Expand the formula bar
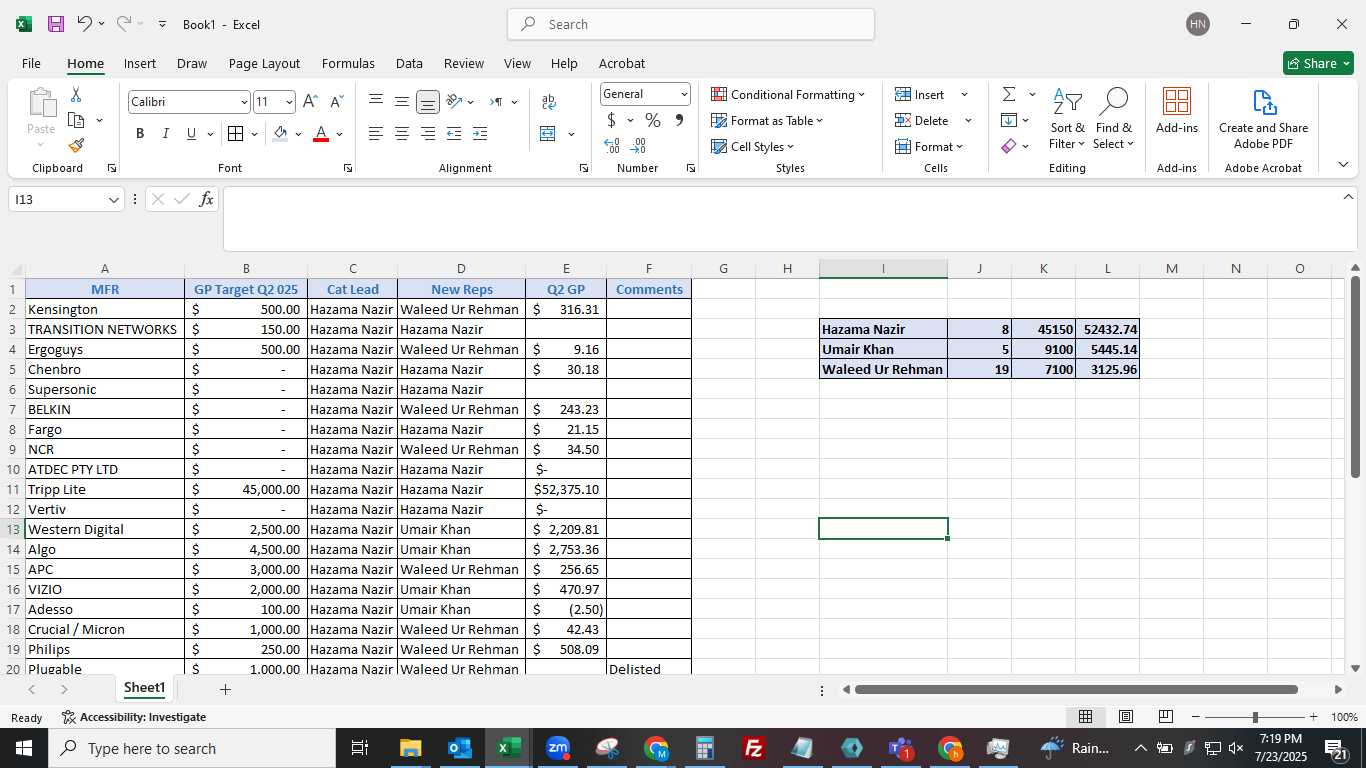The width and height of the screenshot is (1366, 768). (x=1348, y=197)
